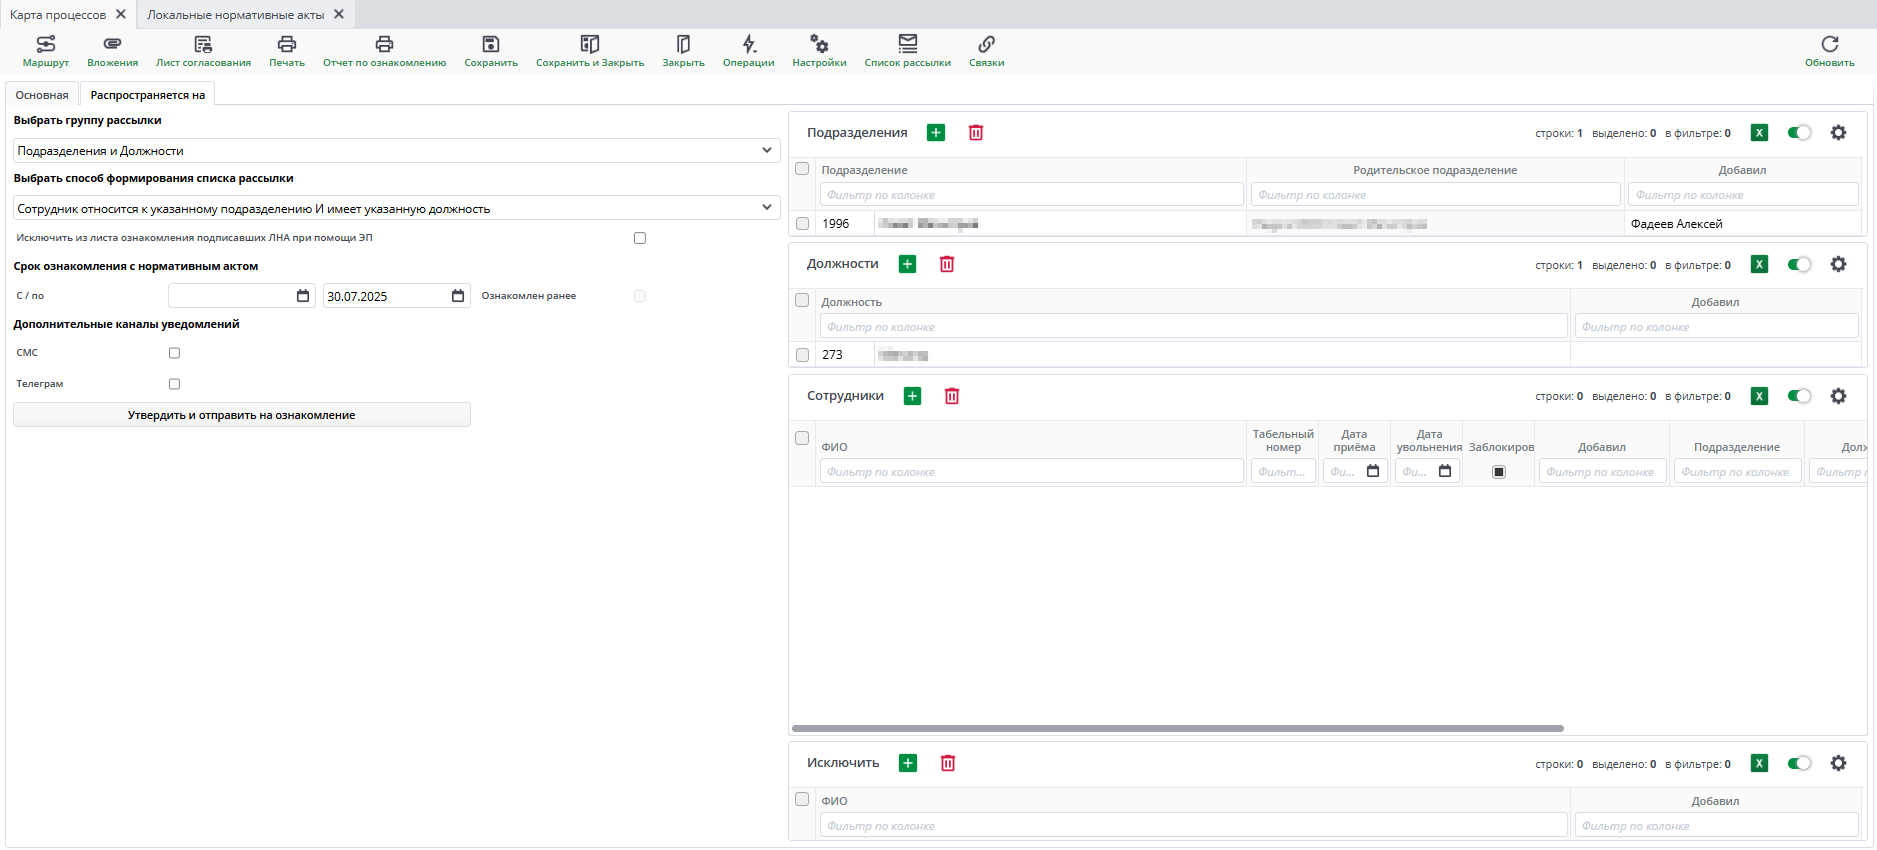Close Локальные нормативные акты tab
Viewport: 1877px width, 850px height.
(x=339, y=14)
